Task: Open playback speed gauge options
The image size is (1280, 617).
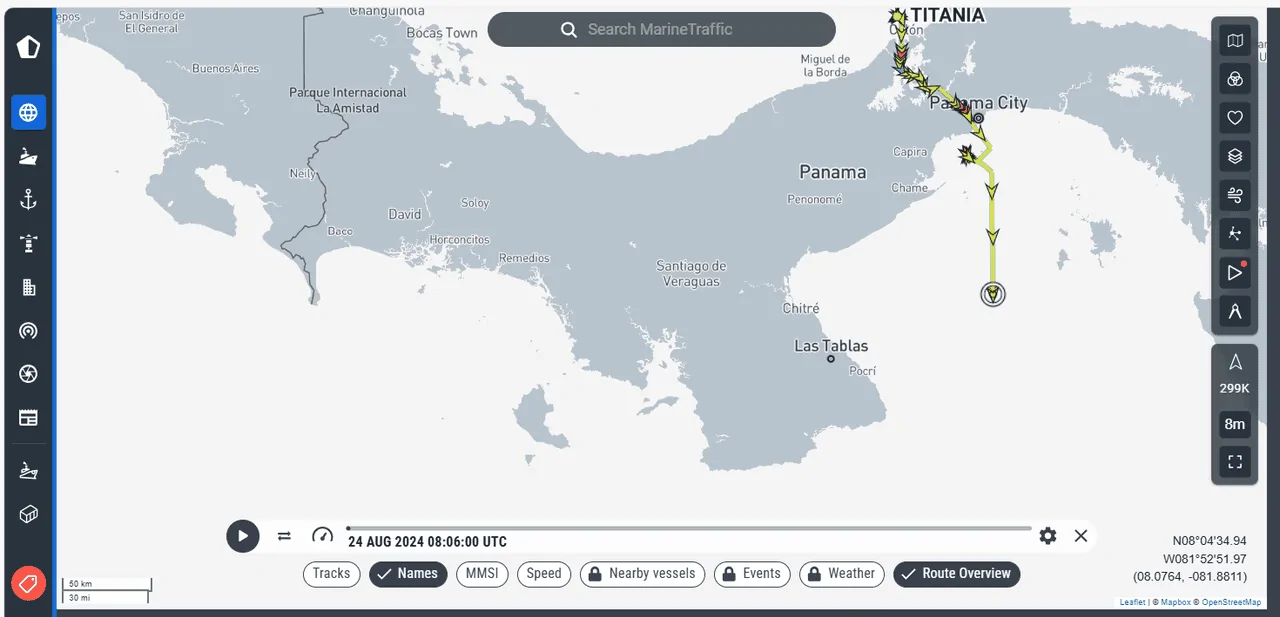Action: coord(322,536)
